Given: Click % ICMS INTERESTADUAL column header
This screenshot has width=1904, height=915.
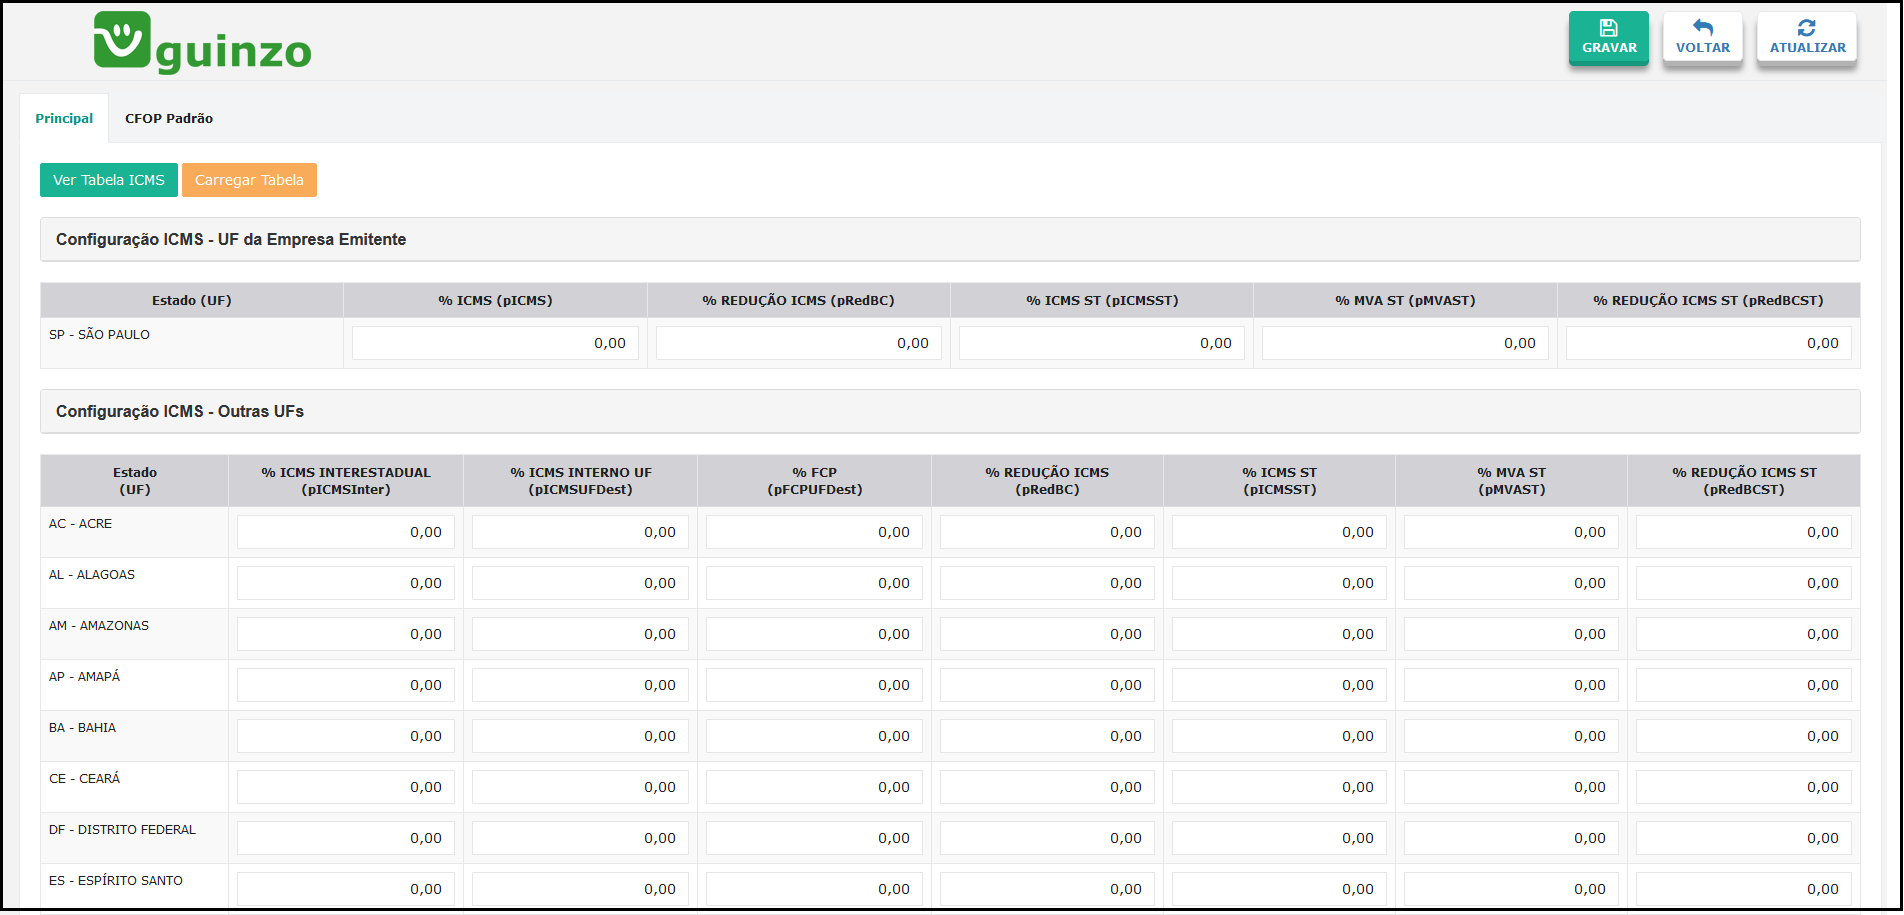Looking at the screenshot, I should pyautogui.click(x=346, y=481).
